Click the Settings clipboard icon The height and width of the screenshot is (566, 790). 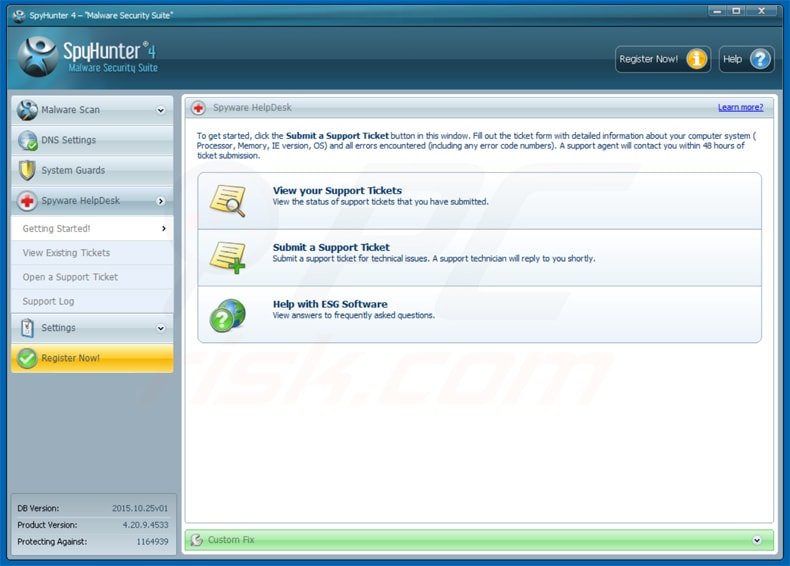coord(27,328)
